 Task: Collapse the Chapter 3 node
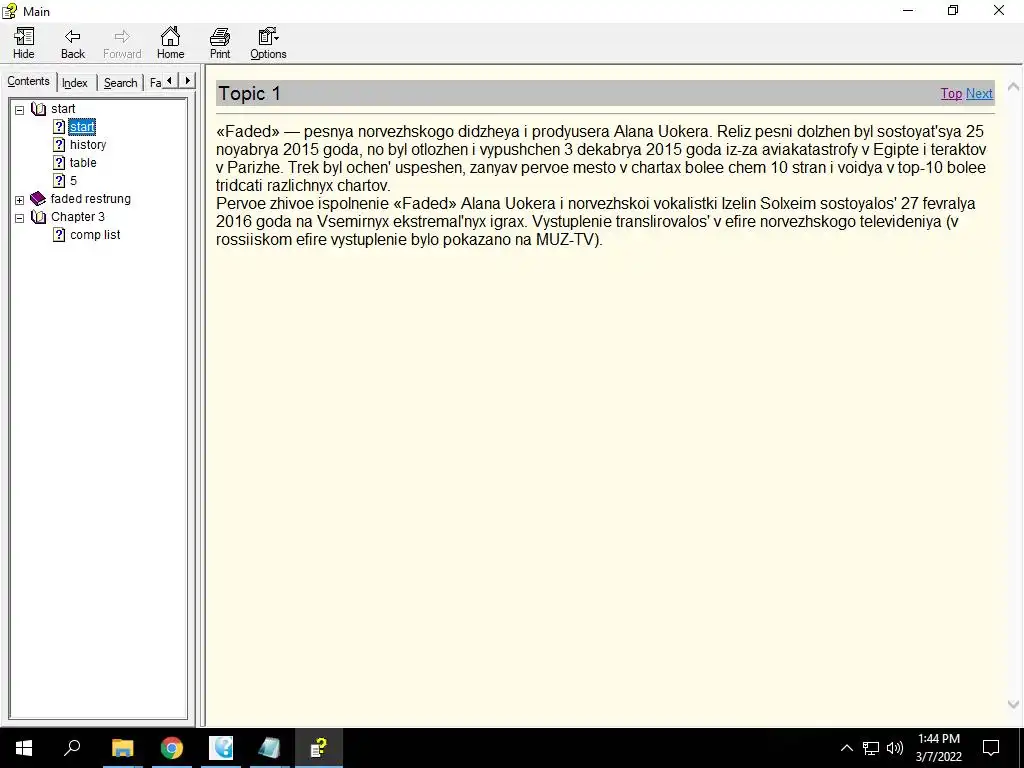pyautogui.click(x=20, y=218)
